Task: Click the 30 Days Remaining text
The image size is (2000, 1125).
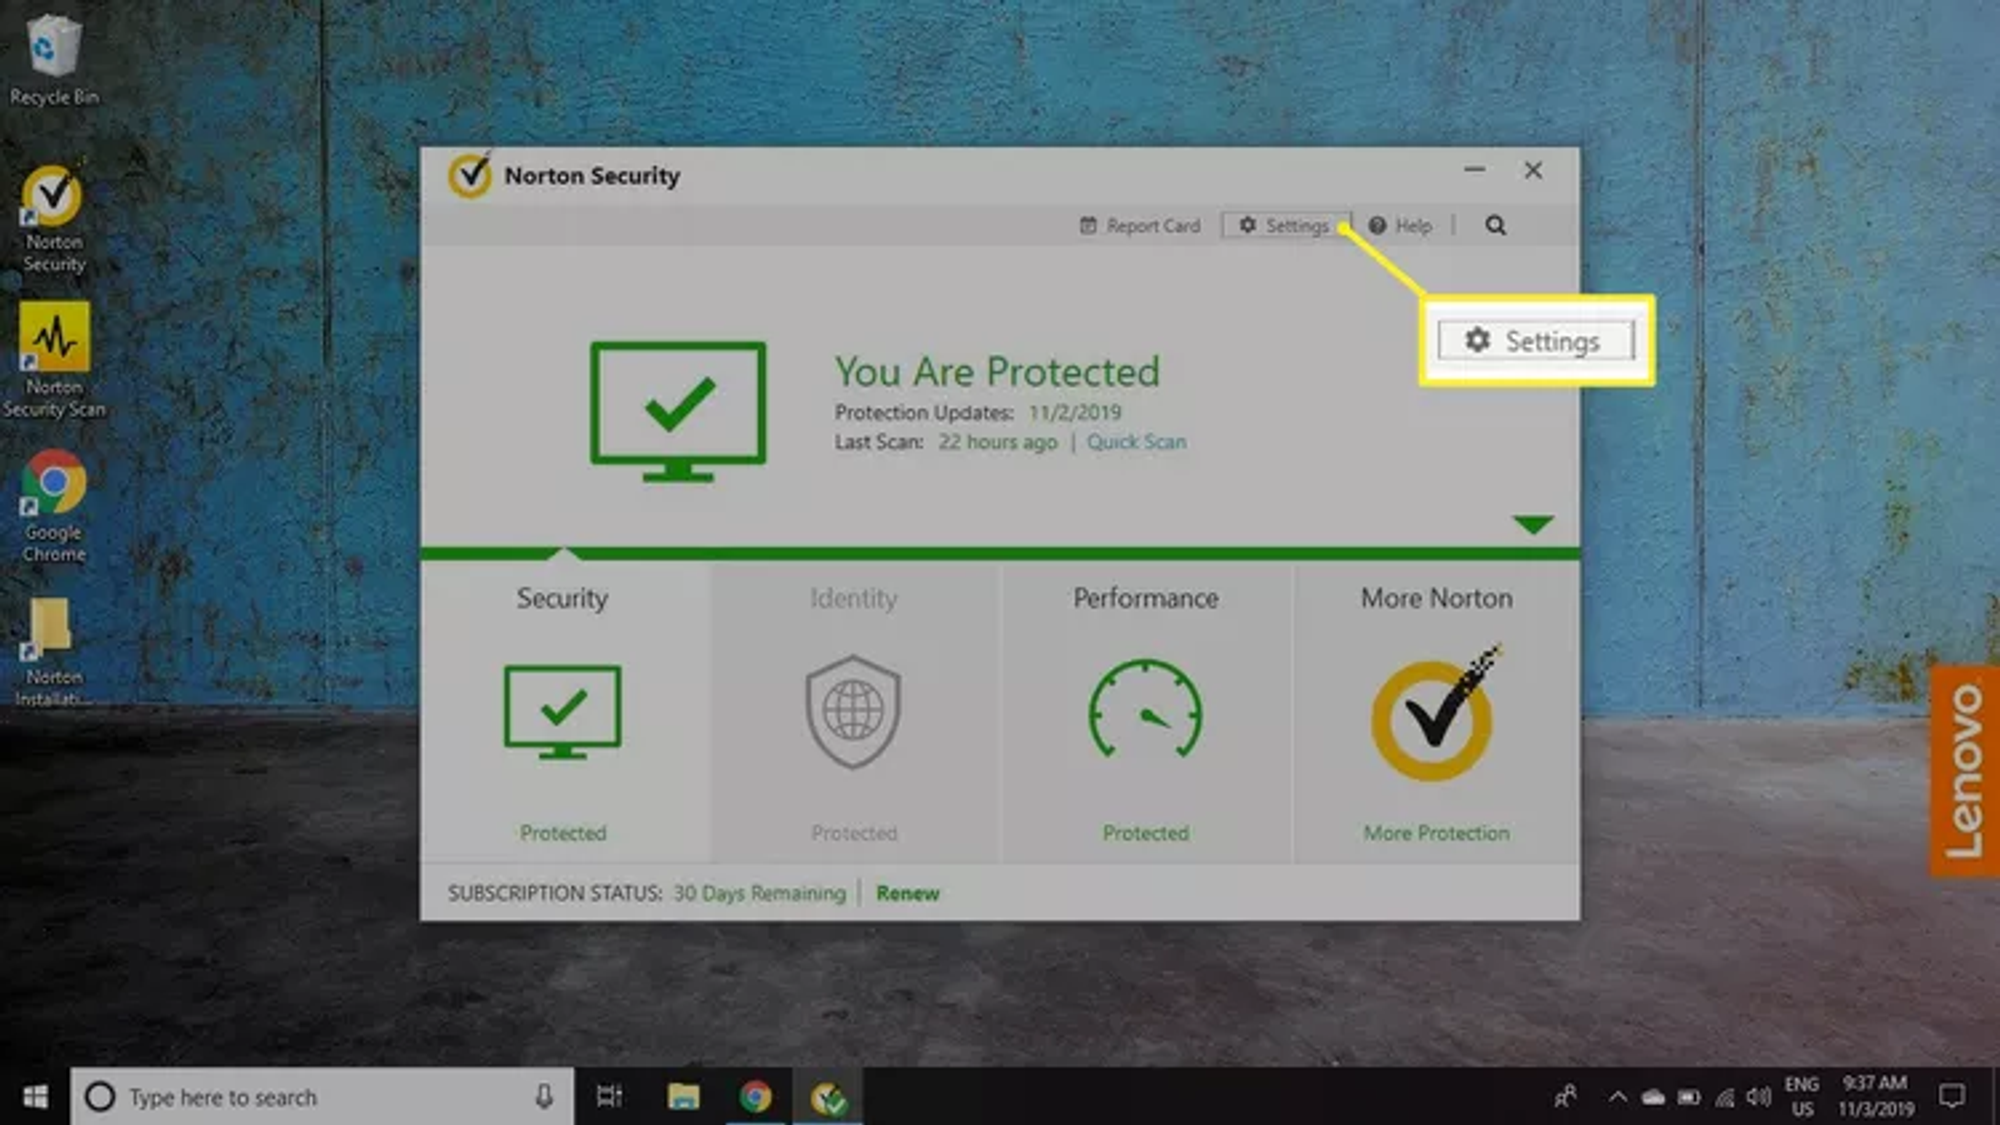Action: tap(759, 893)
